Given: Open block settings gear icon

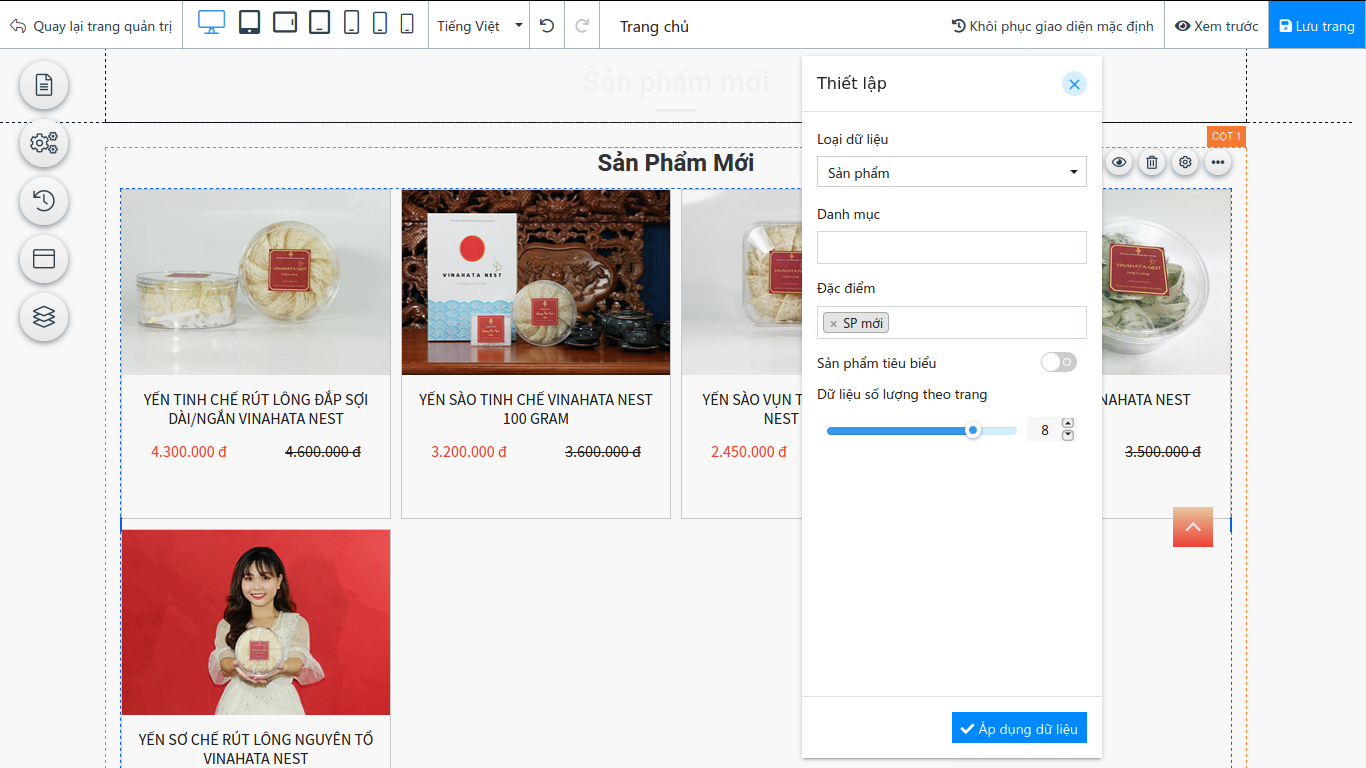Looking at the screenshot, I should pos(1185,162).
